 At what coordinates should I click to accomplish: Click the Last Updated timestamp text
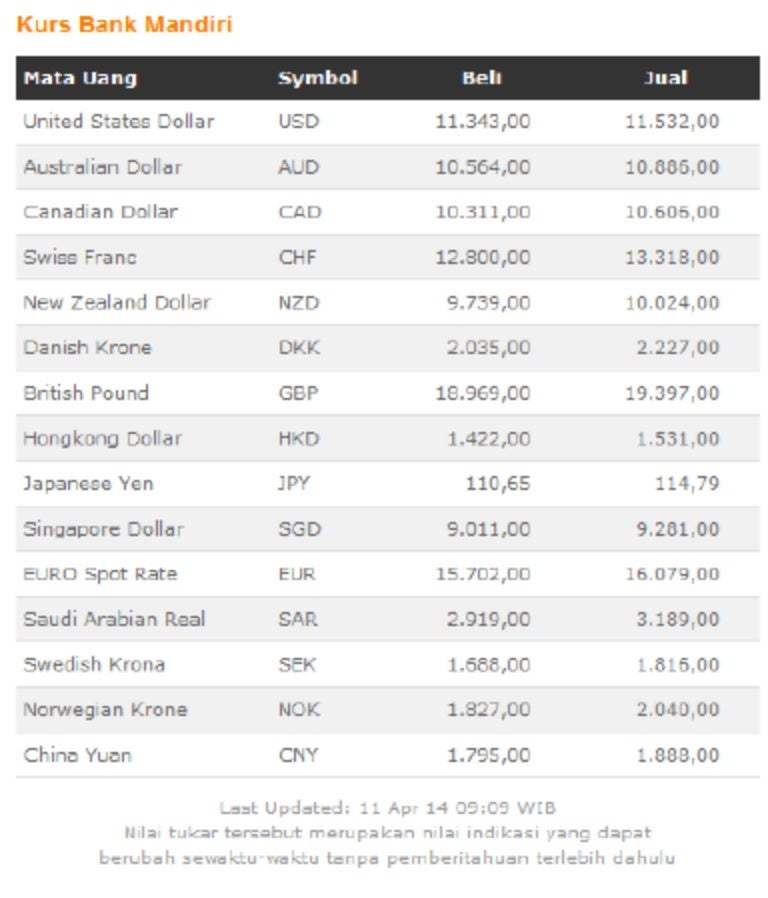point(387,808)
